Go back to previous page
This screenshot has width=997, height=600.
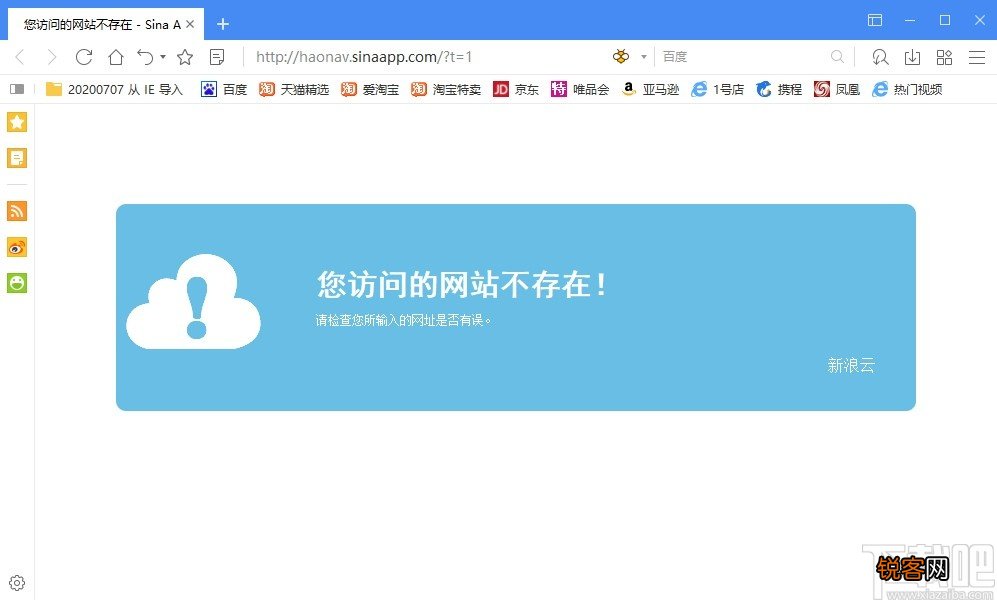click(20, 57)
